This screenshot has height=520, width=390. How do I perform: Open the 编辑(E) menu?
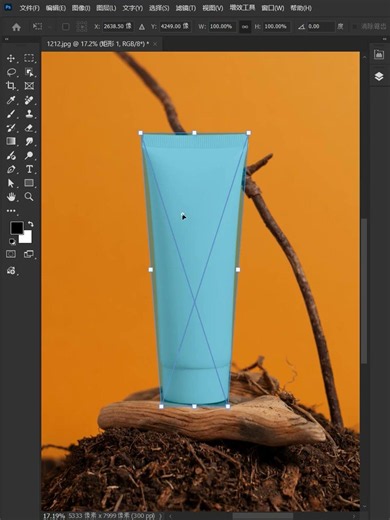coord(55,8)
